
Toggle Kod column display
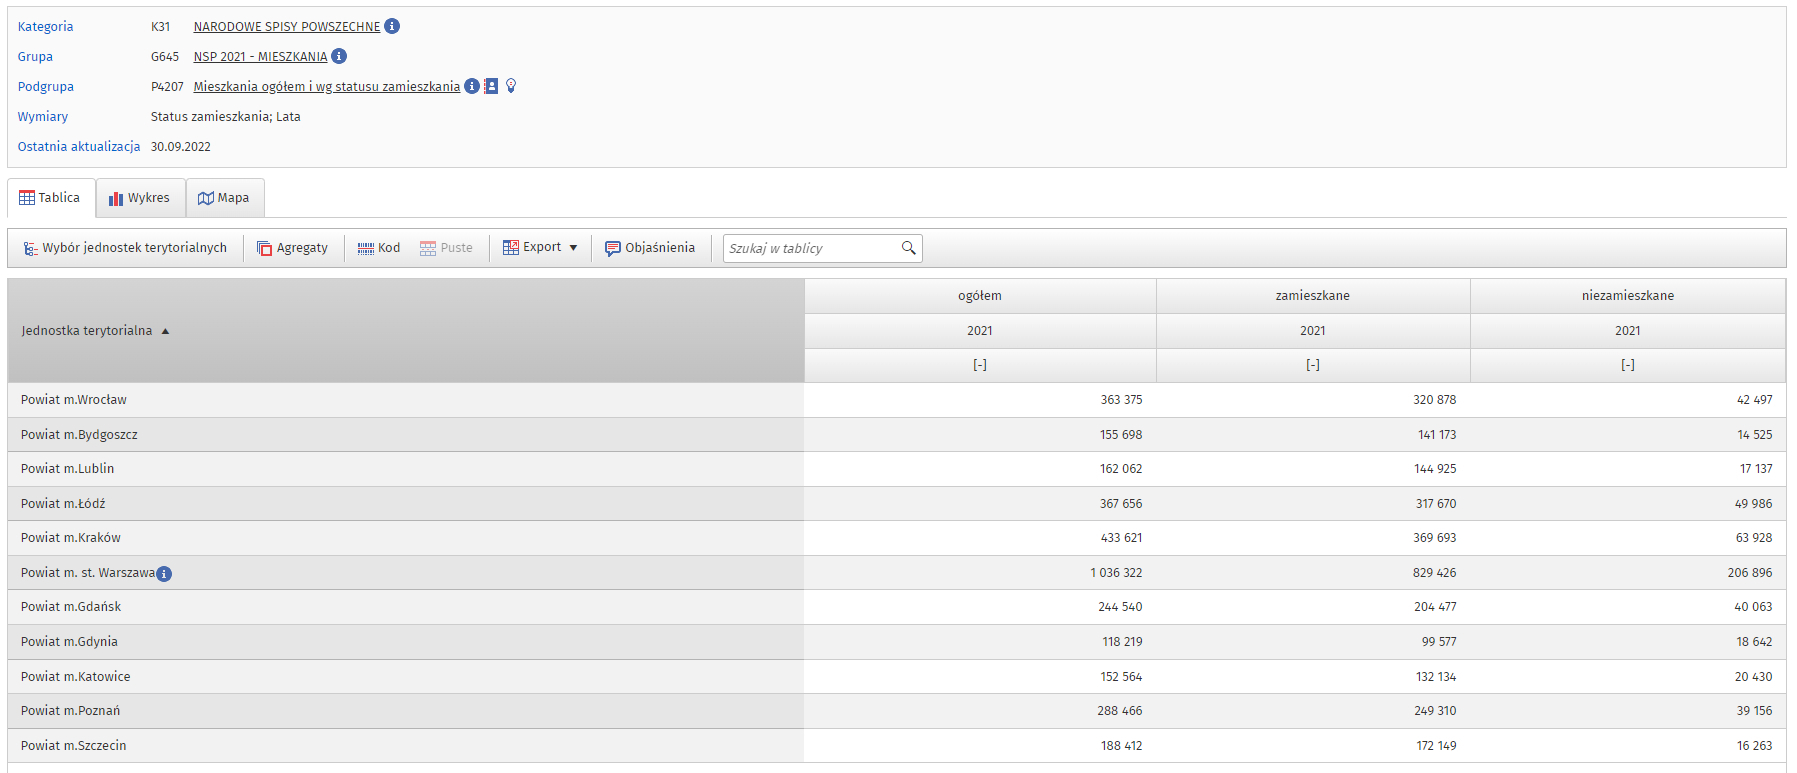[x=379, y=248]
